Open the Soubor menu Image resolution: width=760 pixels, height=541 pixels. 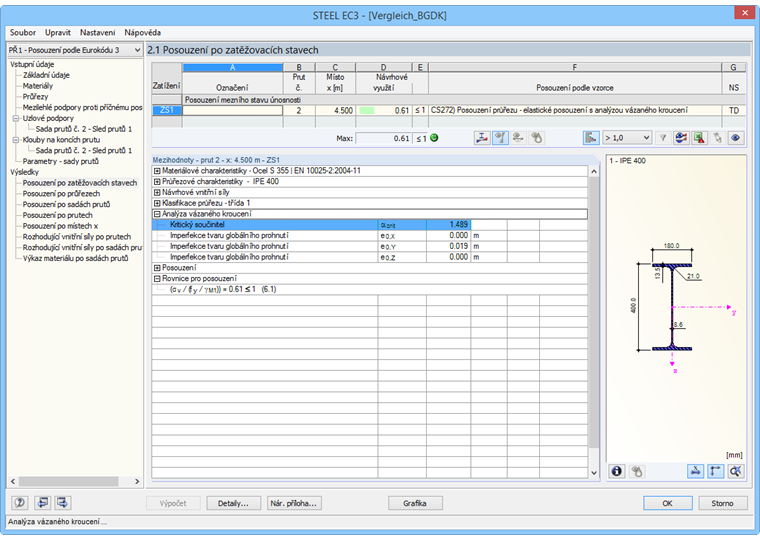23,32
